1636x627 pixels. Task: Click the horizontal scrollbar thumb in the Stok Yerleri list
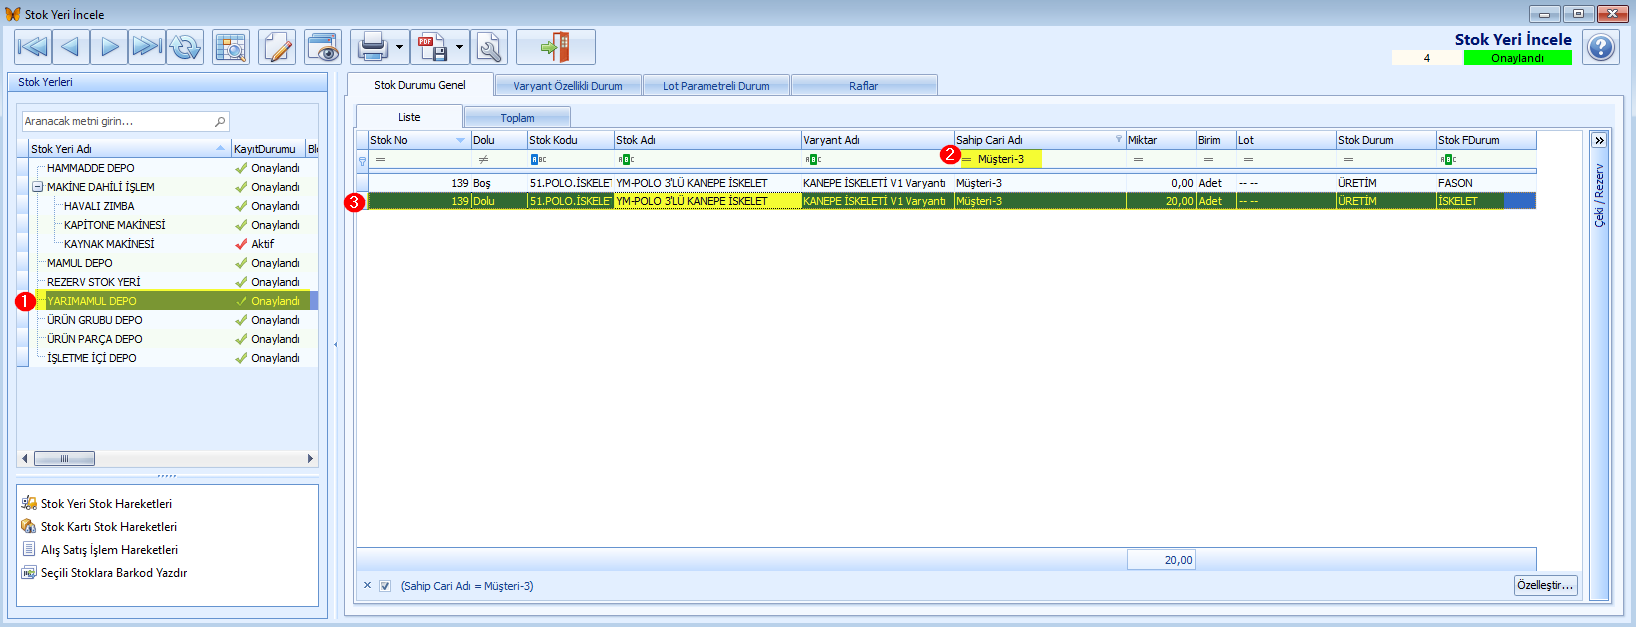64,459
